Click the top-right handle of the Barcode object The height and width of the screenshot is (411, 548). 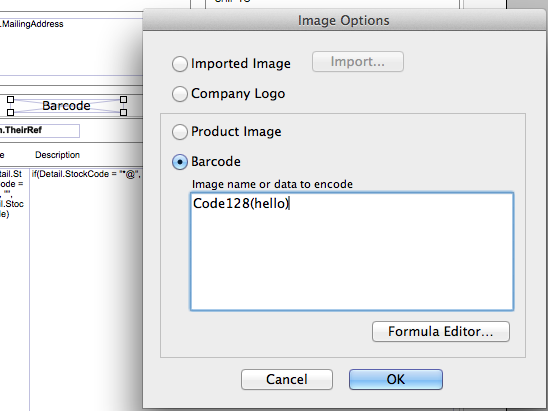pyautogui.click(x=123, y=100)
